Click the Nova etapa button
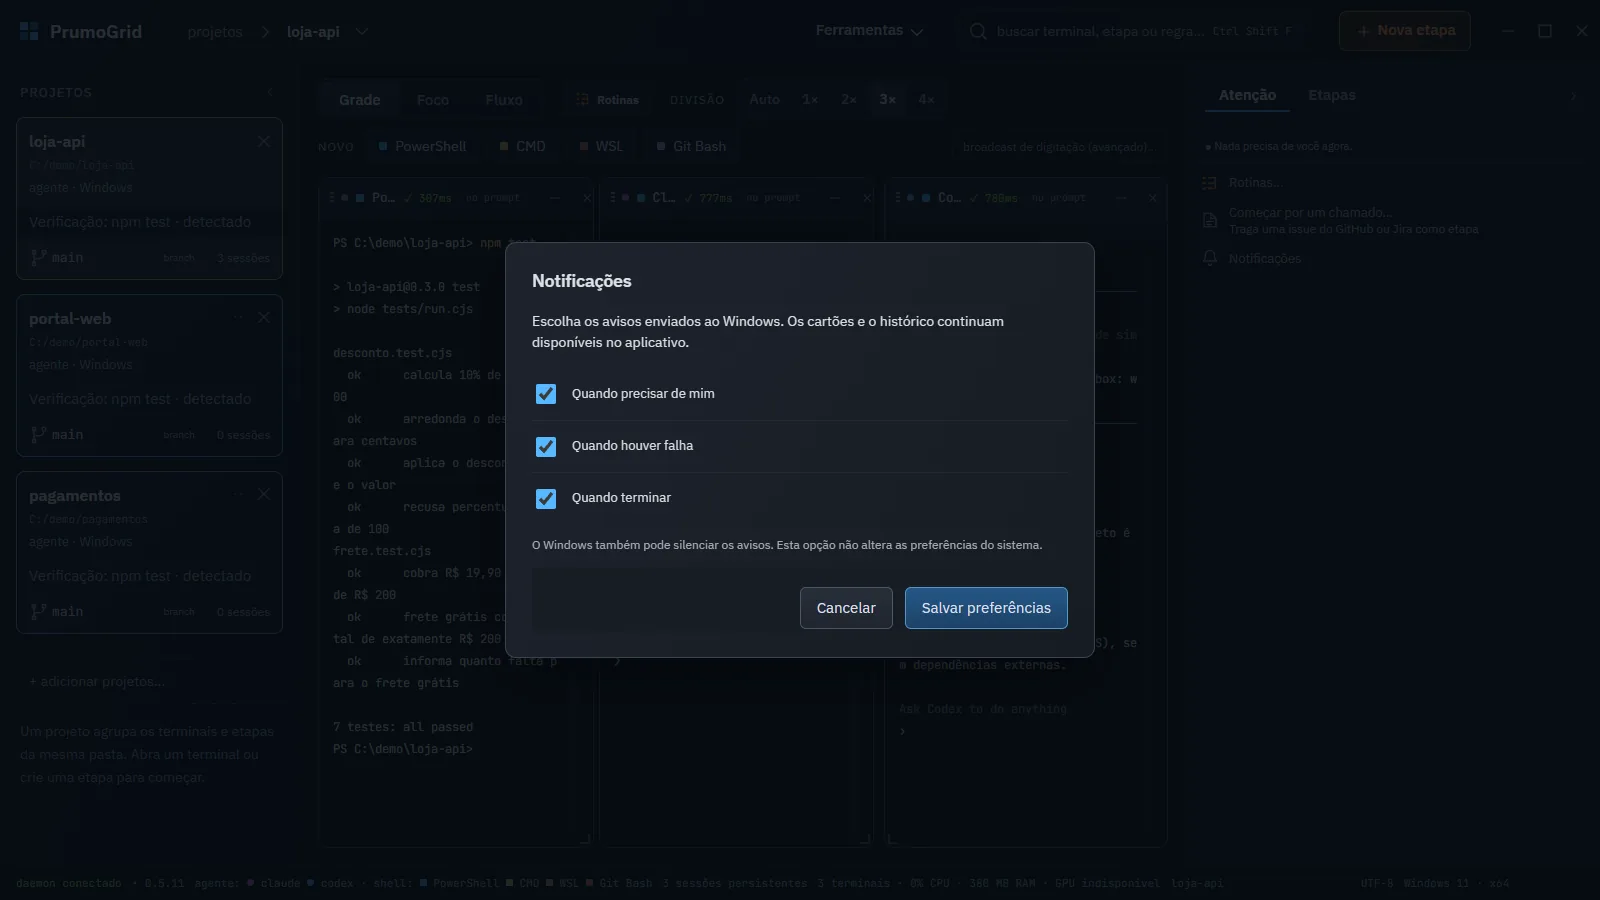 (1405, 31)
